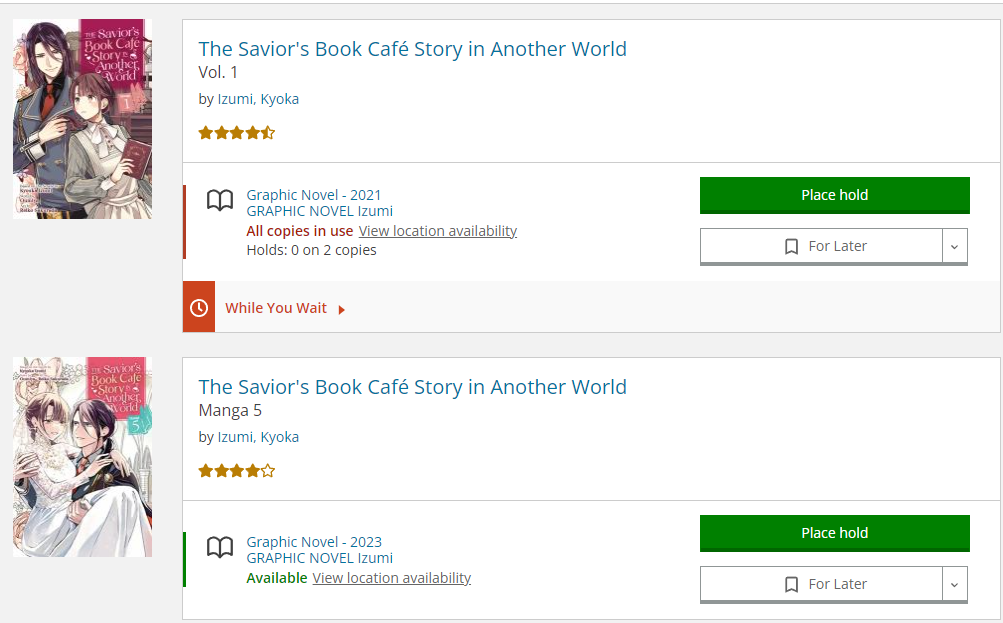The width and height of the screenshot is (1003, 623).
Task: Click the book format icon for Vol. 1
Action: 220,201
